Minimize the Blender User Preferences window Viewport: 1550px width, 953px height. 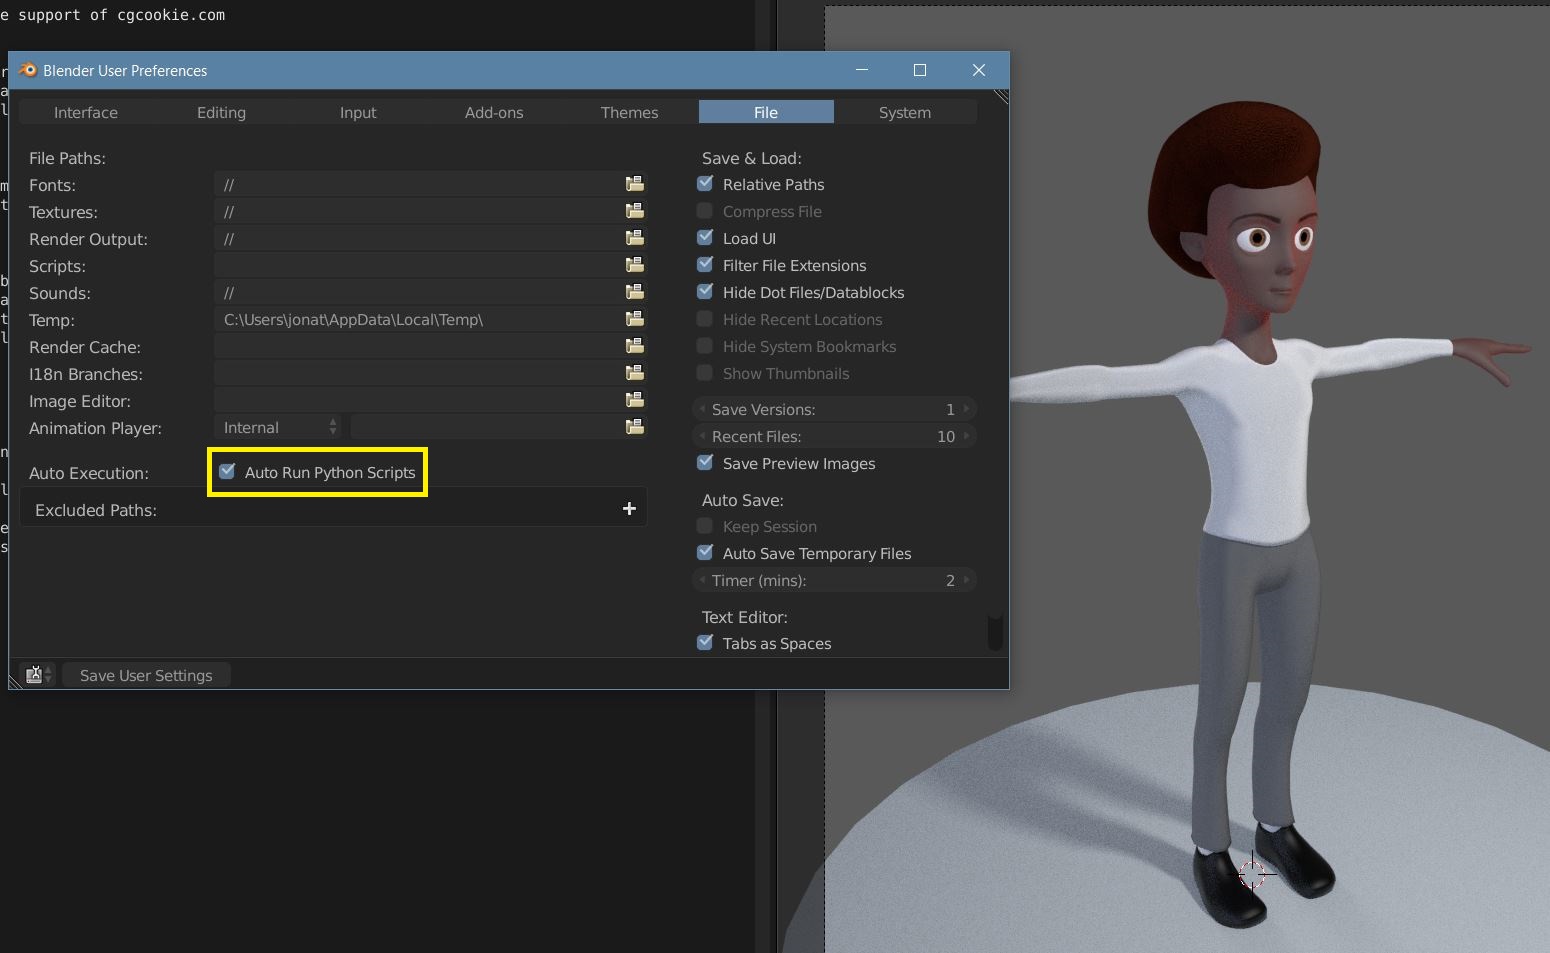coord(862,70)
